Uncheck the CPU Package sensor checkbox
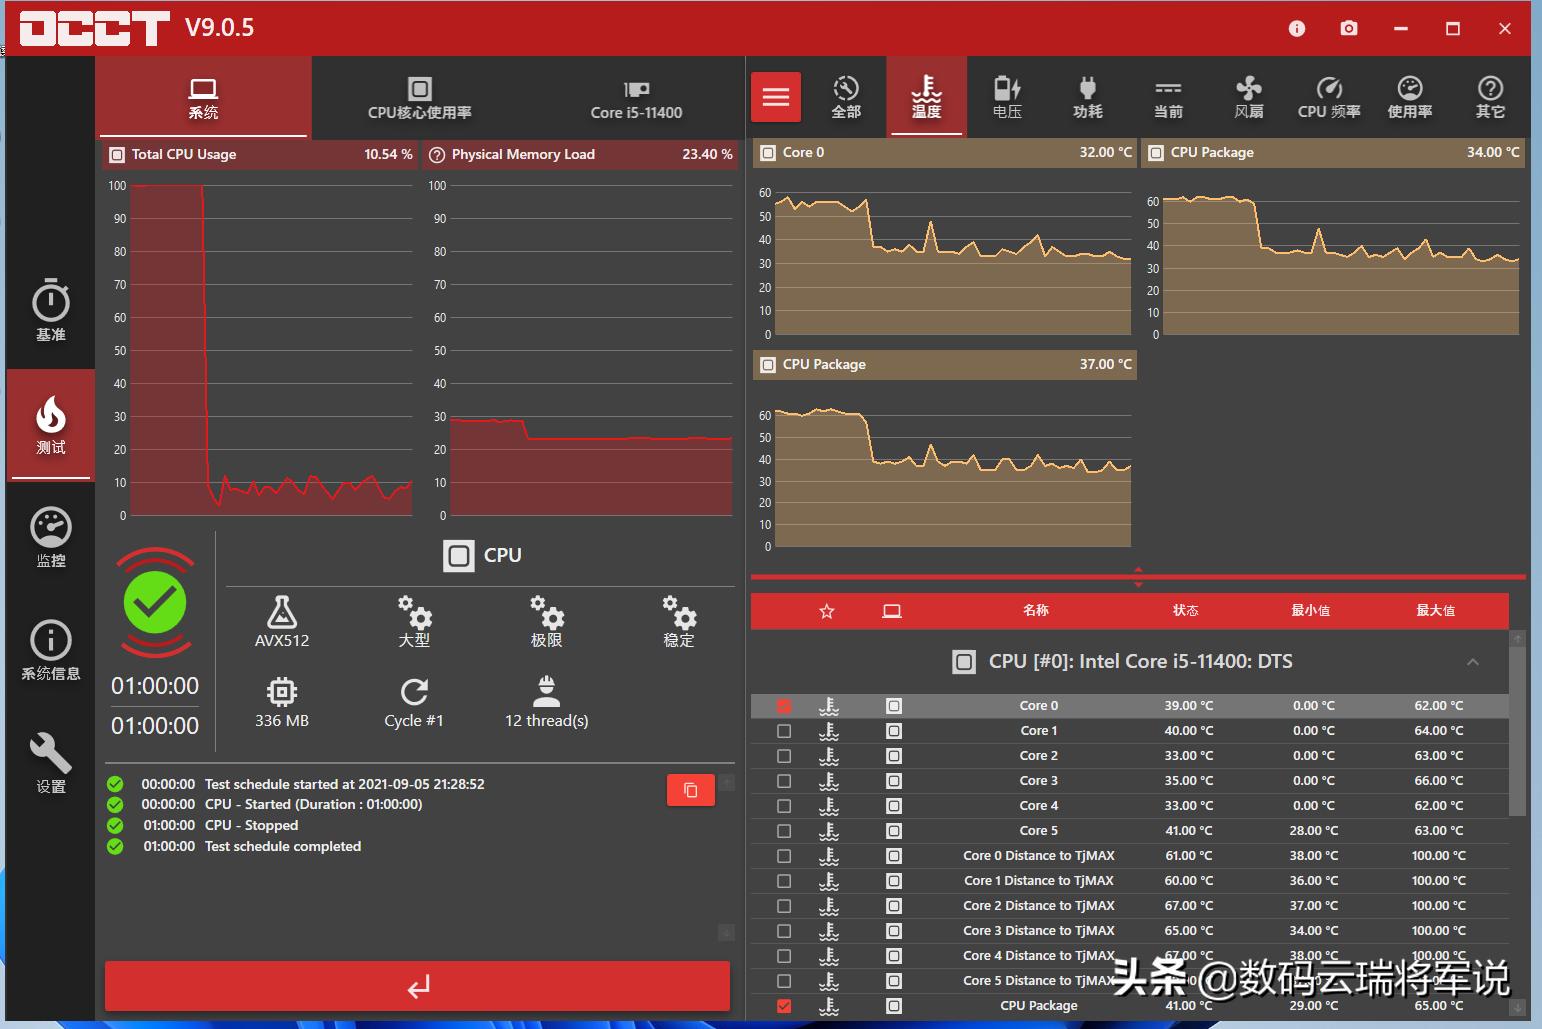The width and height of the screenshot is (1542, 1029). pyautogui.click(x=784, y=1006)
